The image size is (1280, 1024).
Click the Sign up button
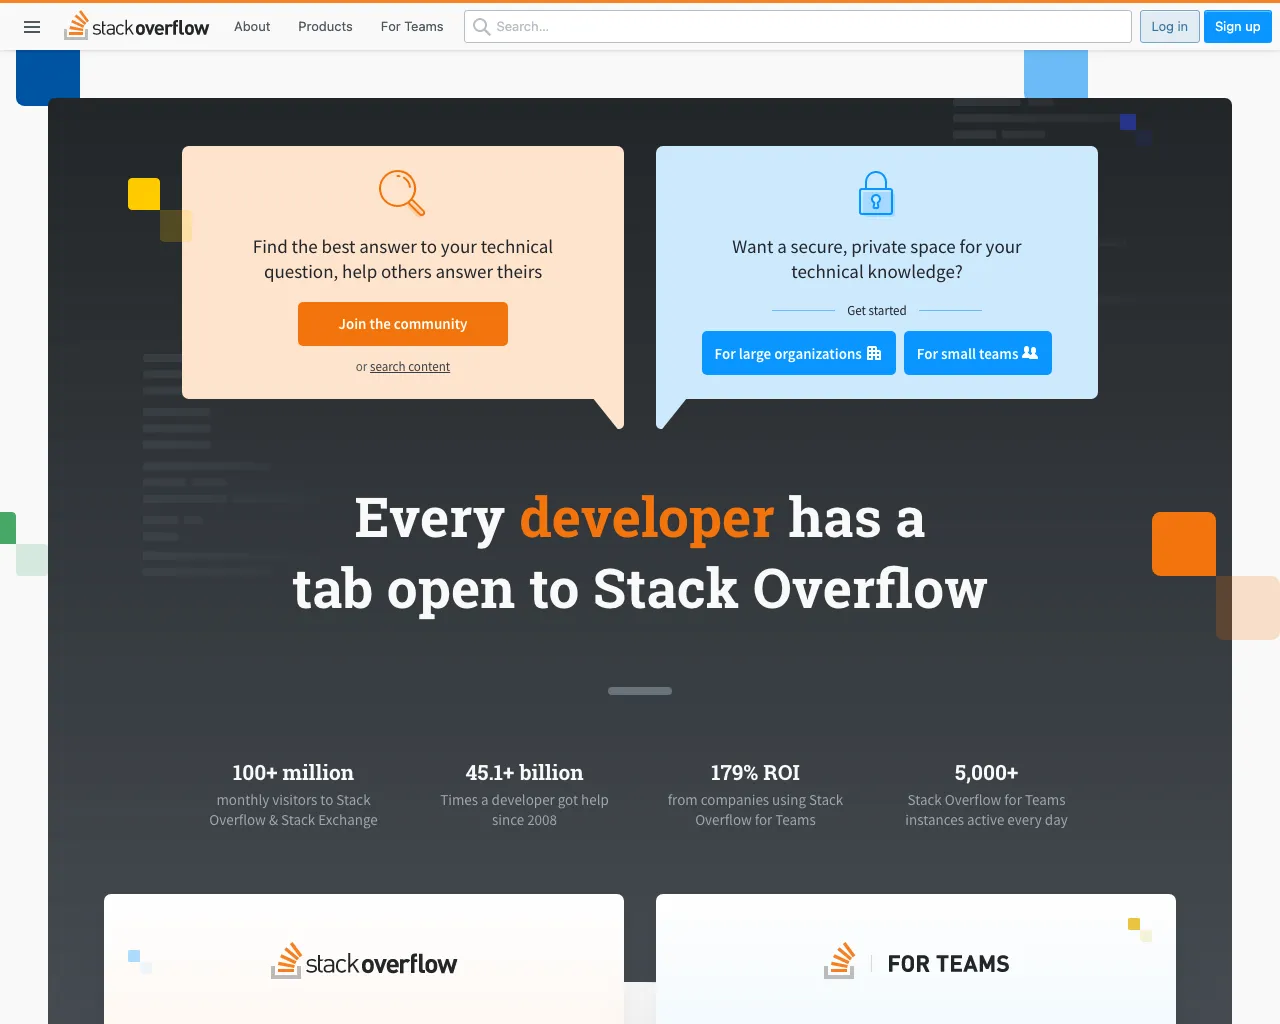[1237, 26]
